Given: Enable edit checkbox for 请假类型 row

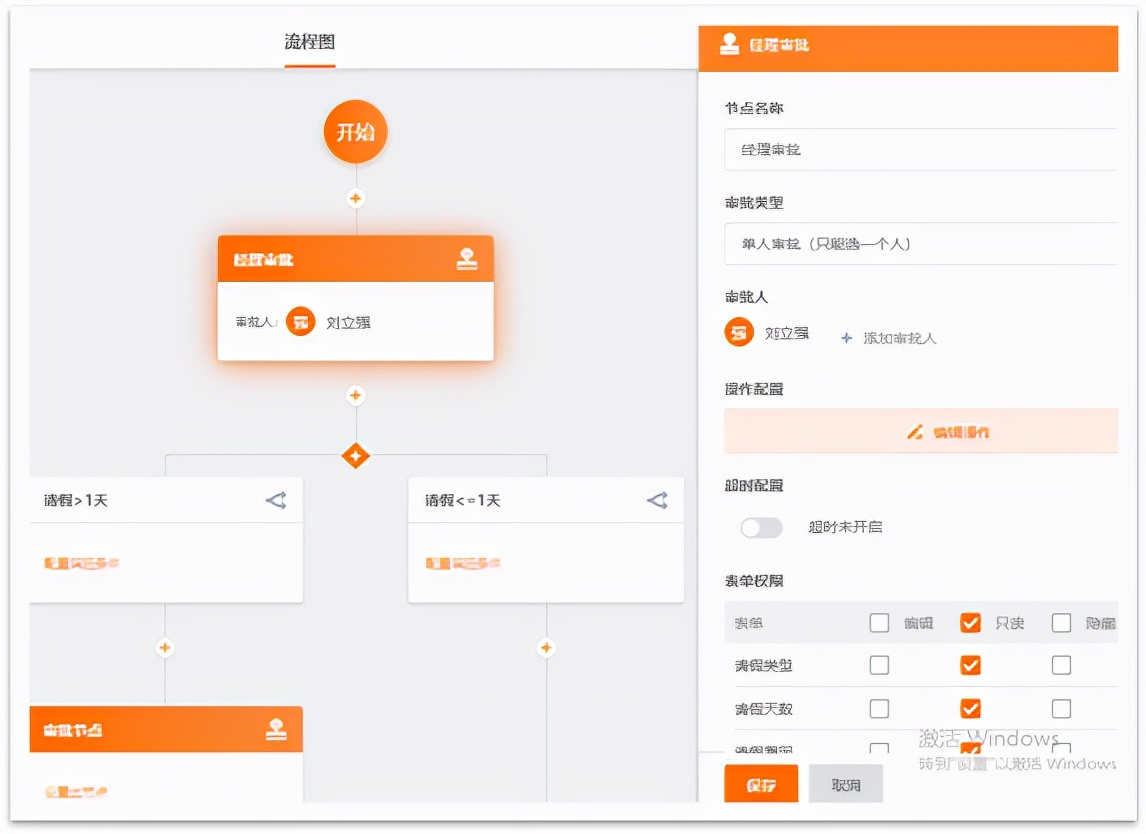Looking at the screenshot, I should tap(879, 665).
